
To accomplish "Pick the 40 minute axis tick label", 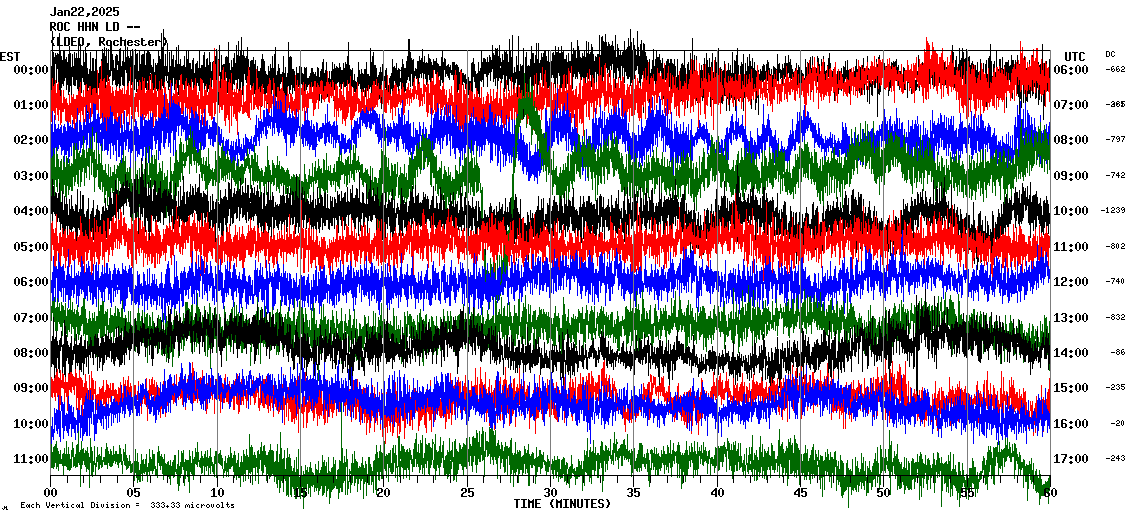I will (x=717, y=494).
